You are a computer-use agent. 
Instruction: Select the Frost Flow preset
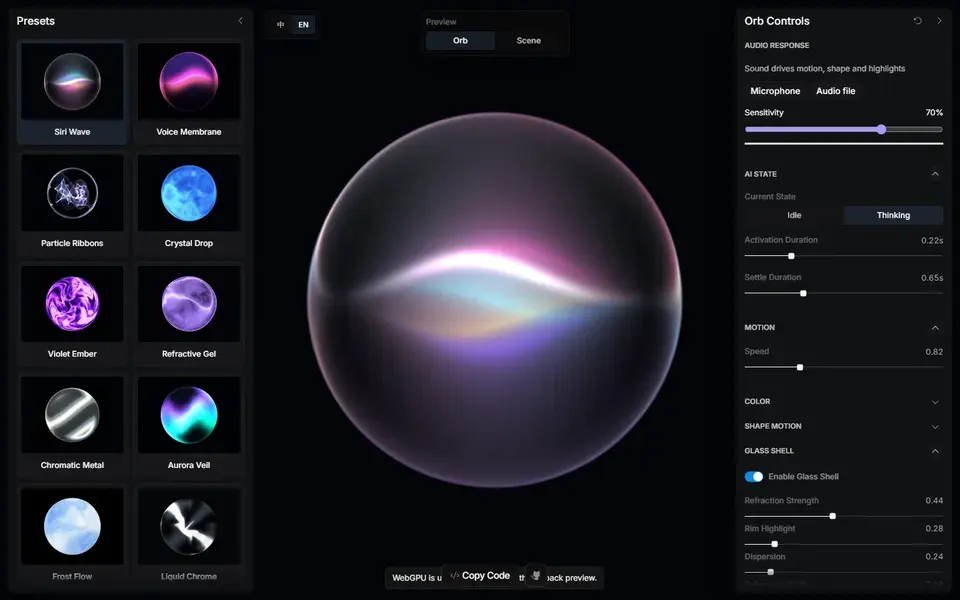[x=72, y=536]
